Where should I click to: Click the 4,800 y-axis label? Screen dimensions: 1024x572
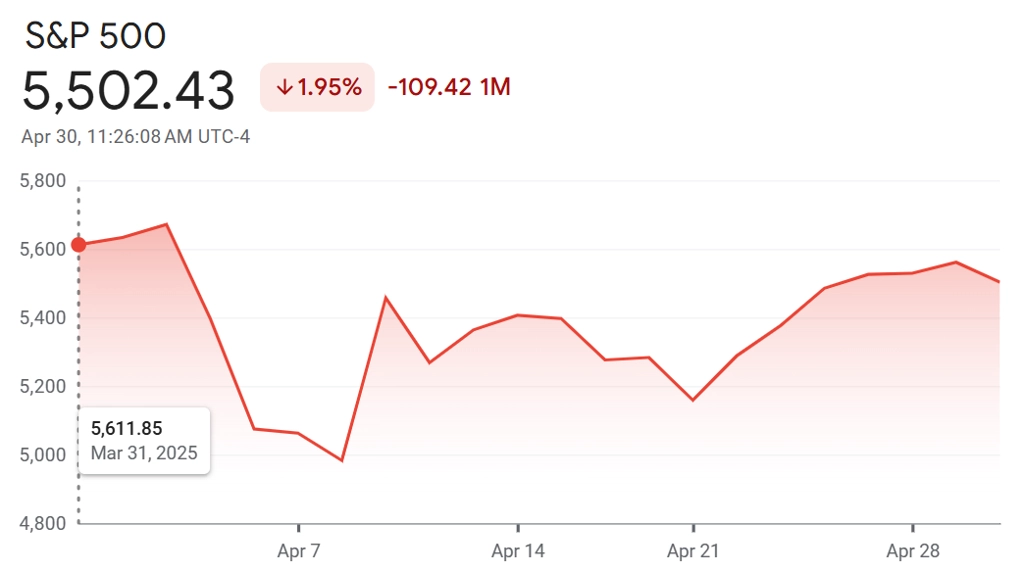[43, 524]
